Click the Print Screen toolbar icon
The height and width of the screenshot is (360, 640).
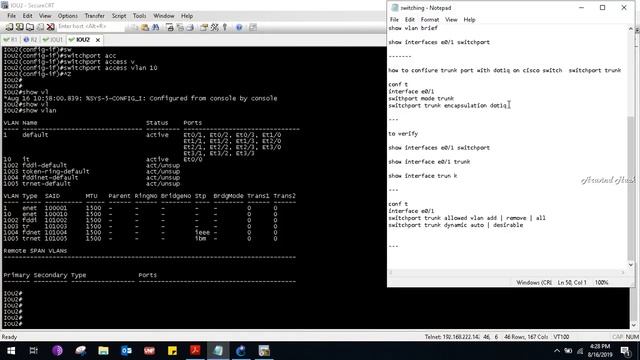coord(170,27)
